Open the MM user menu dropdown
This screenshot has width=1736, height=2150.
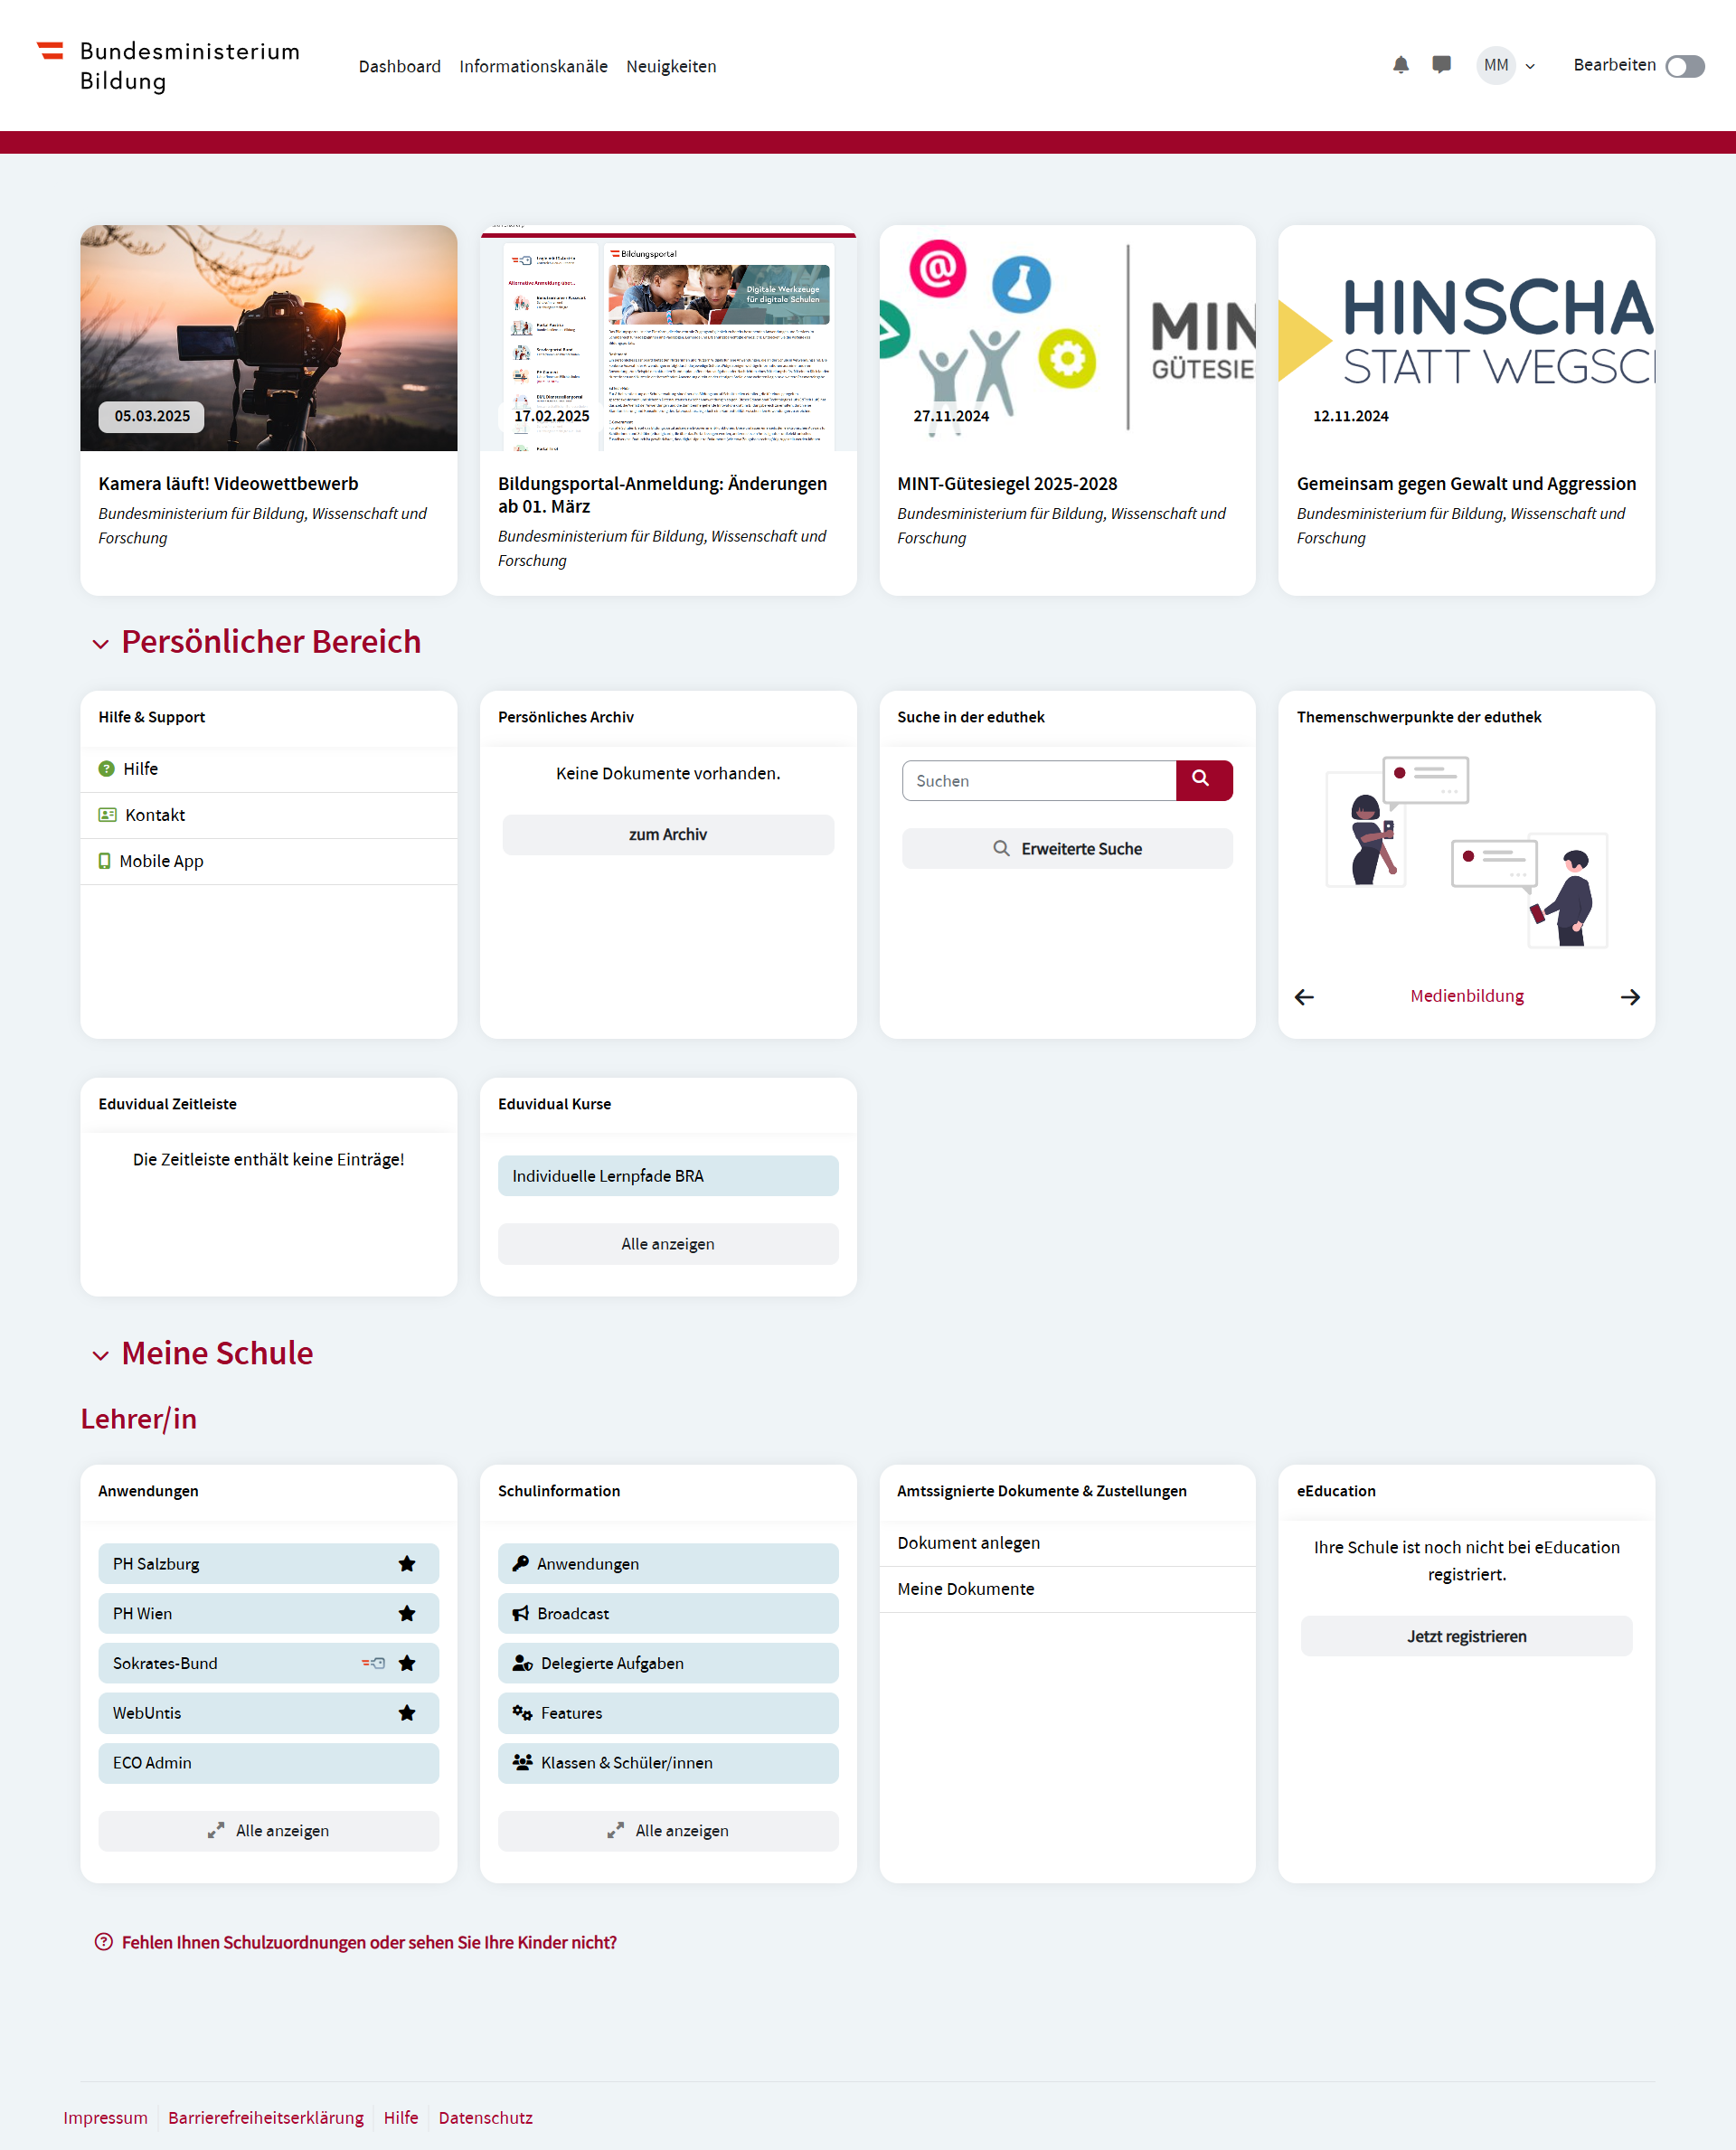1506,66
